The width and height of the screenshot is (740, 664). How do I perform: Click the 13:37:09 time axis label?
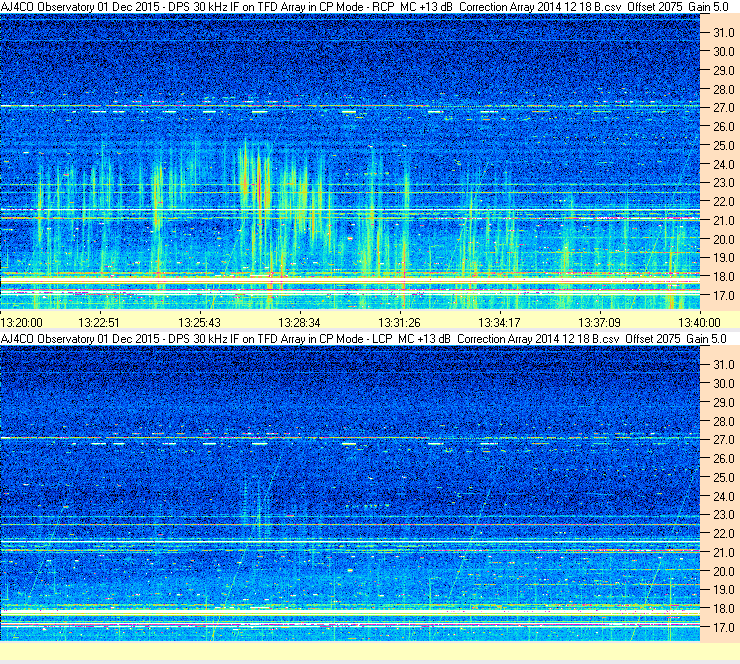pyautogui.click(x=599, y=323)
